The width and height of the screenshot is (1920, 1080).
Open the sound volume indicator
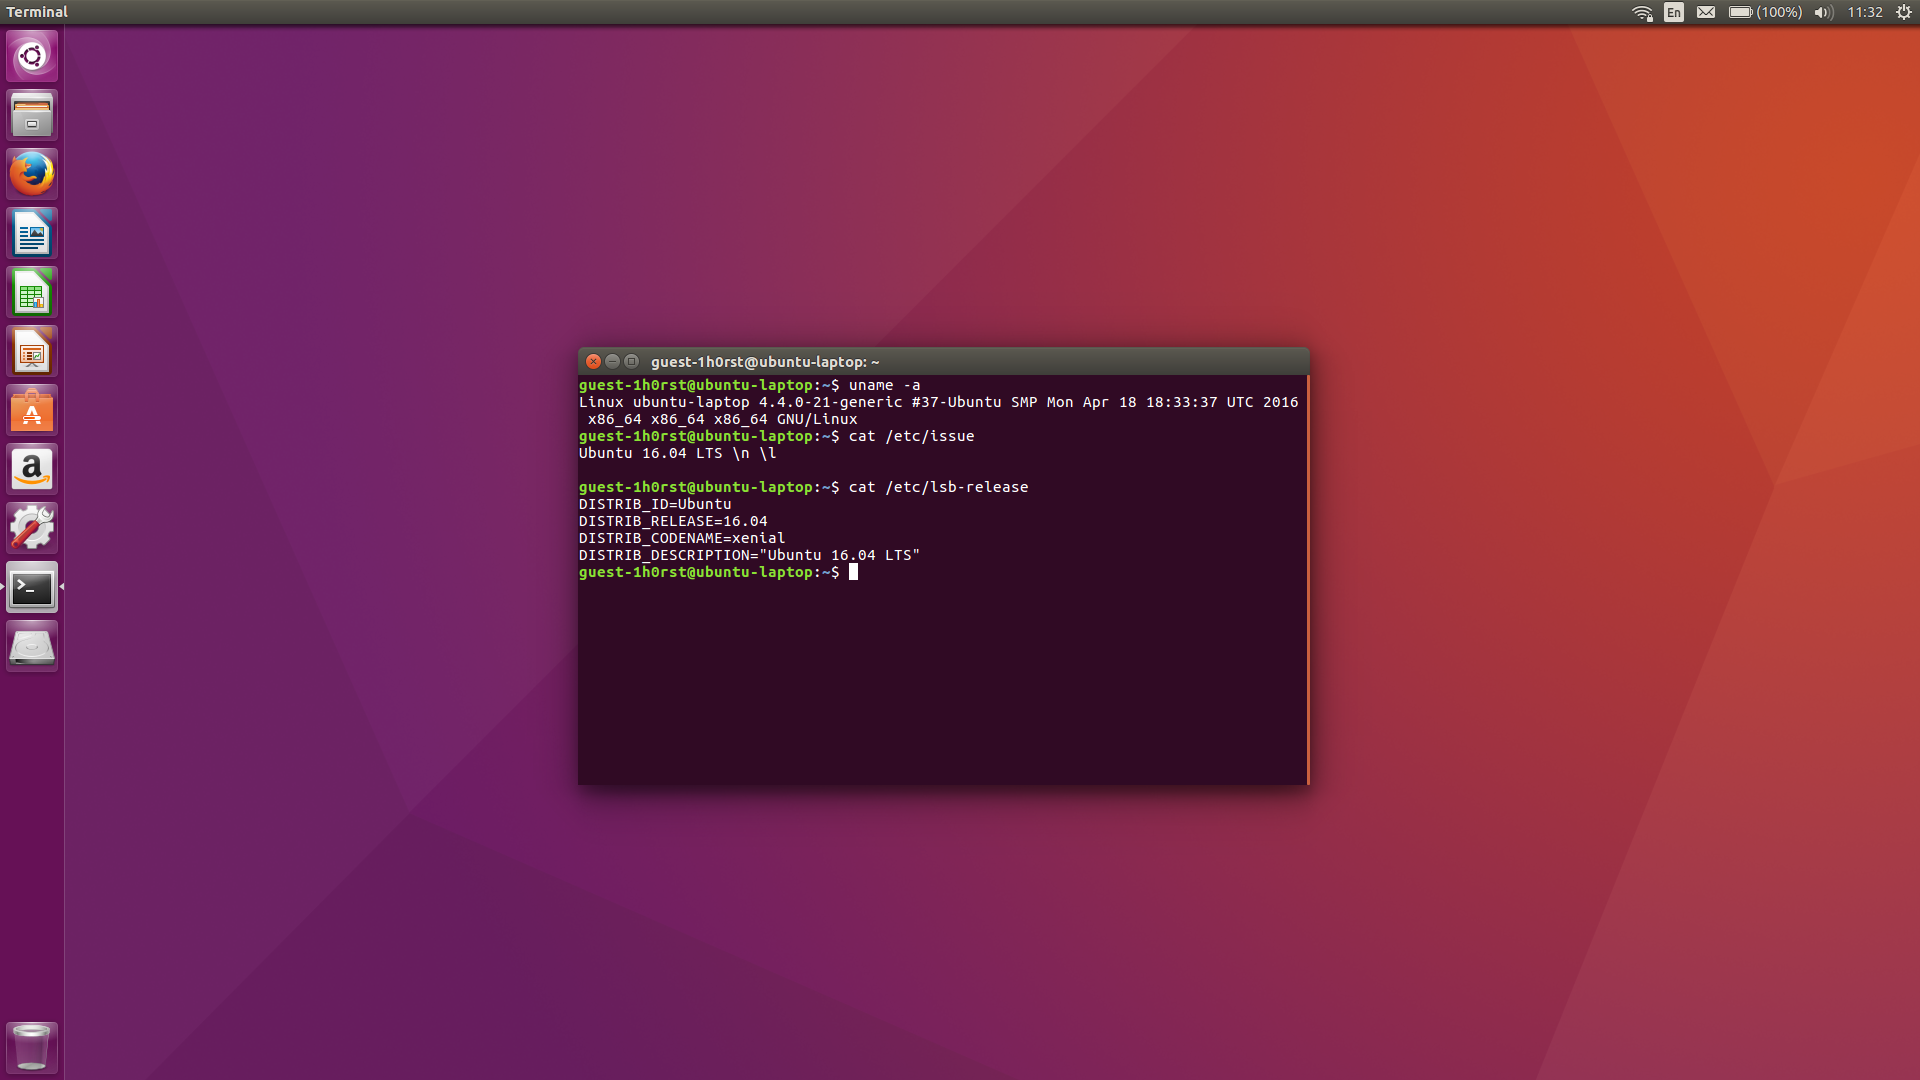click(x=1823, y=12)
